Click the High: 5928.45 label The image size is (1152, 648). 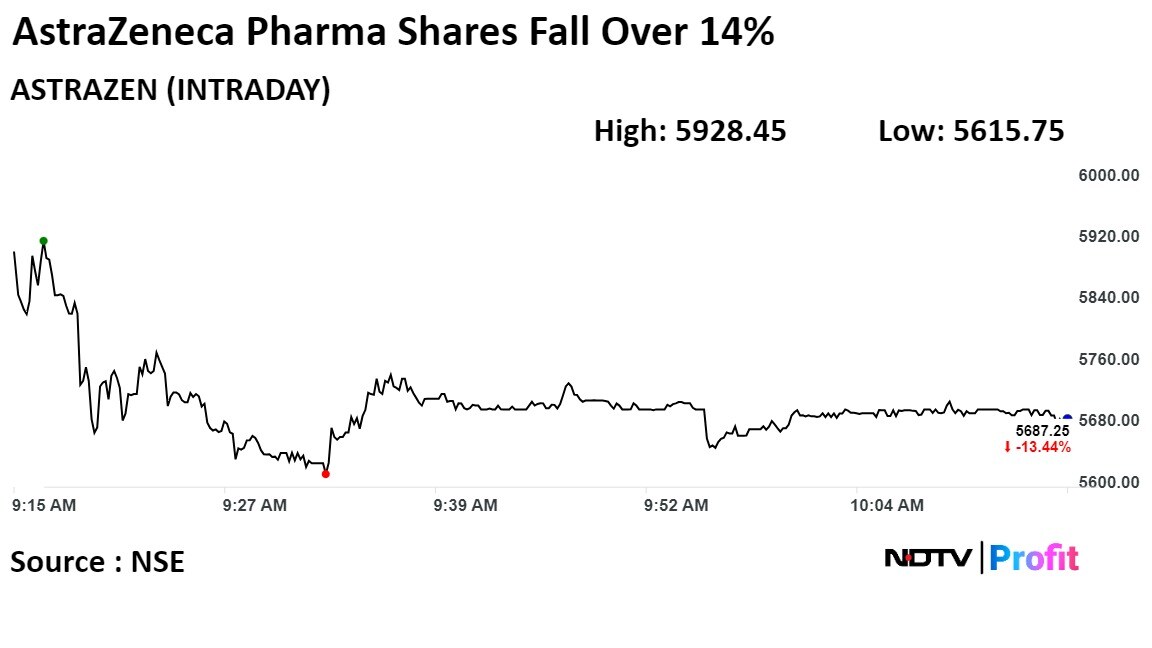690,131
